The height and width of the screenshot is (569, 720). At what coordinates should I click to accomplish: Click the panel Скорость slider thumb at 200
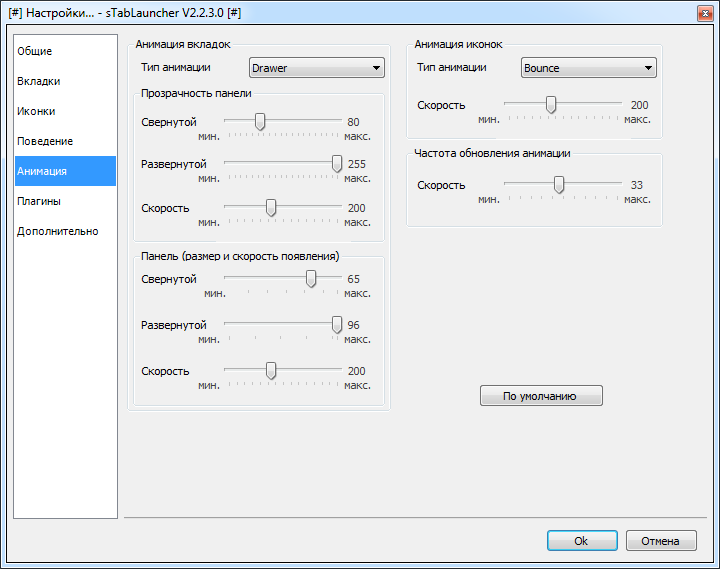(x=271, y=371)
